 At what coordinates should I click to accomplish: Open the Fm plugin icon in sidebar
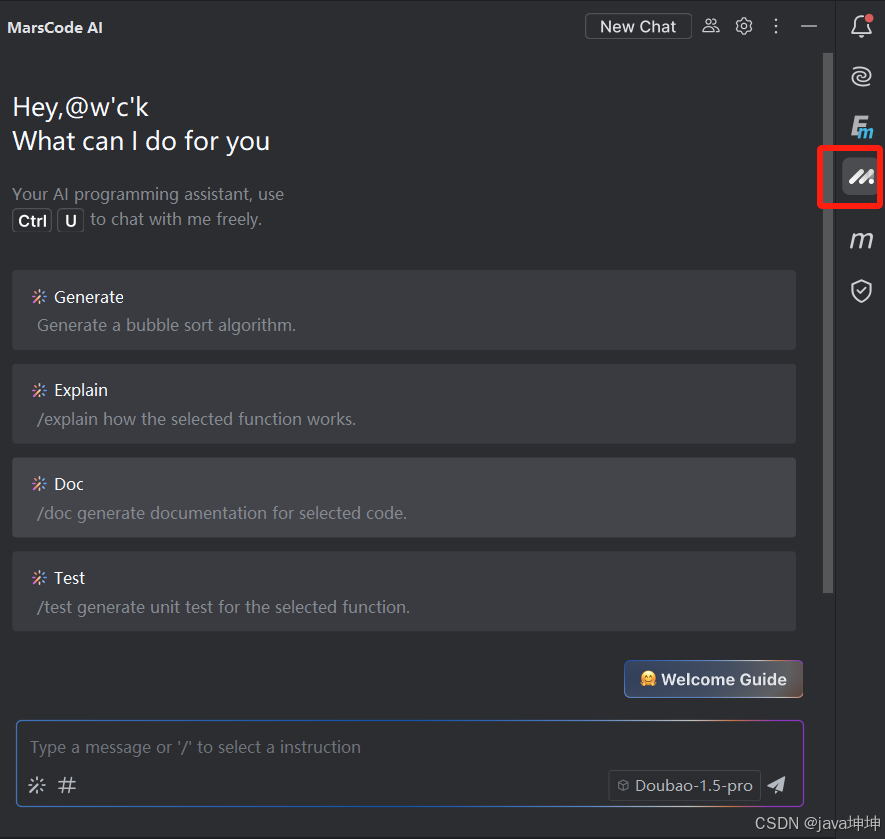click(x=862, y=126)
